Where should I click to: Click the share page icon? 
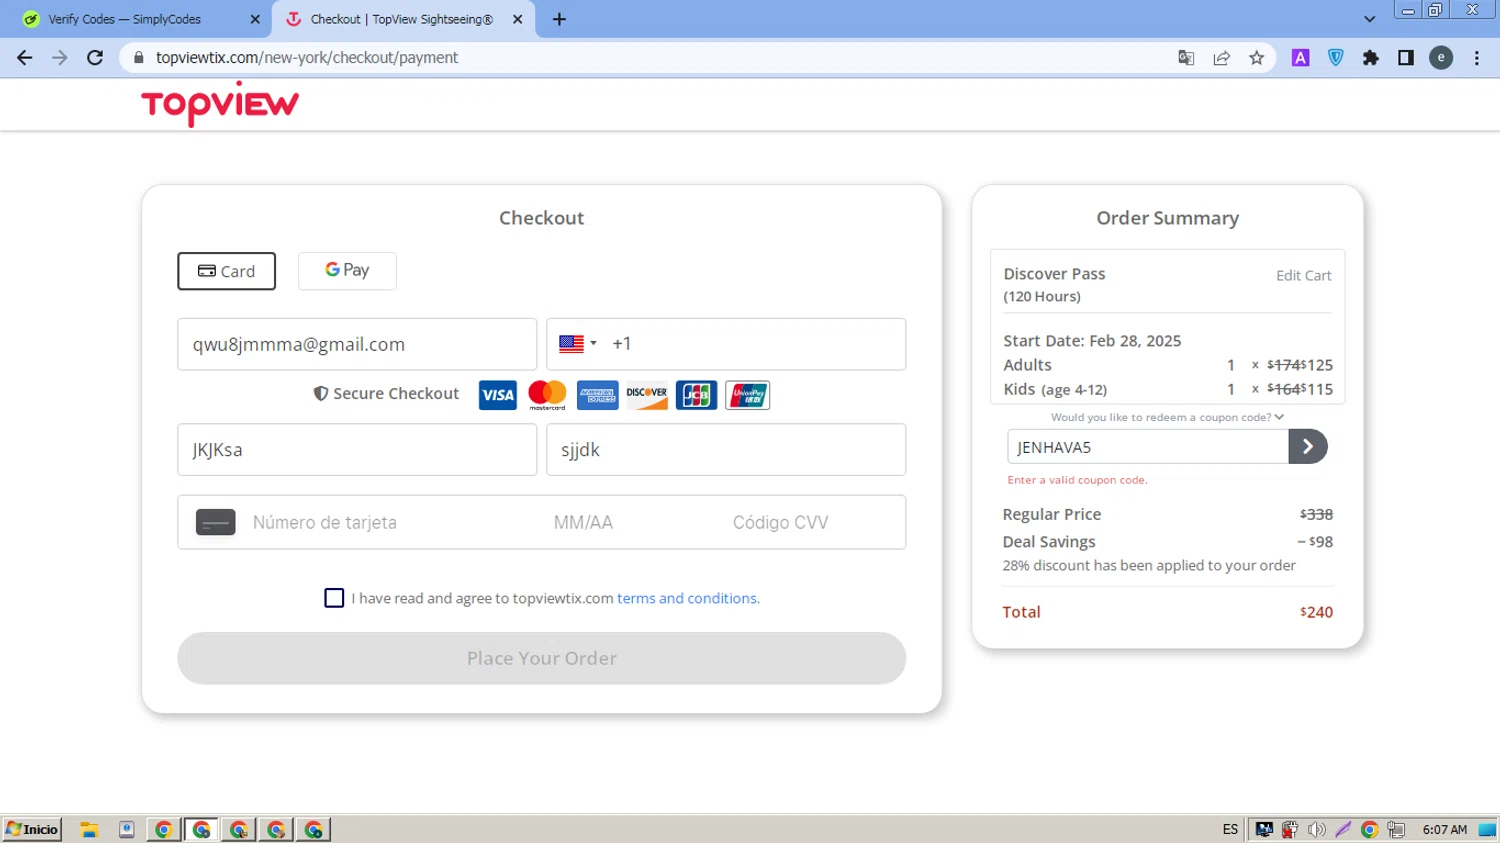point(1221,58)
